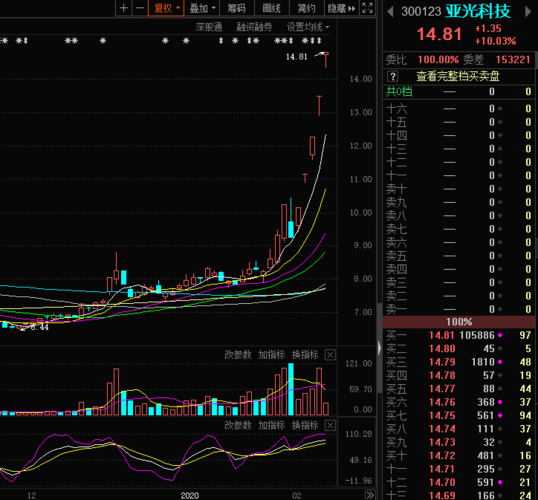538x500 pixels.
Task: Click the 2020 date axis label
Action: click(x=190, y=496)
